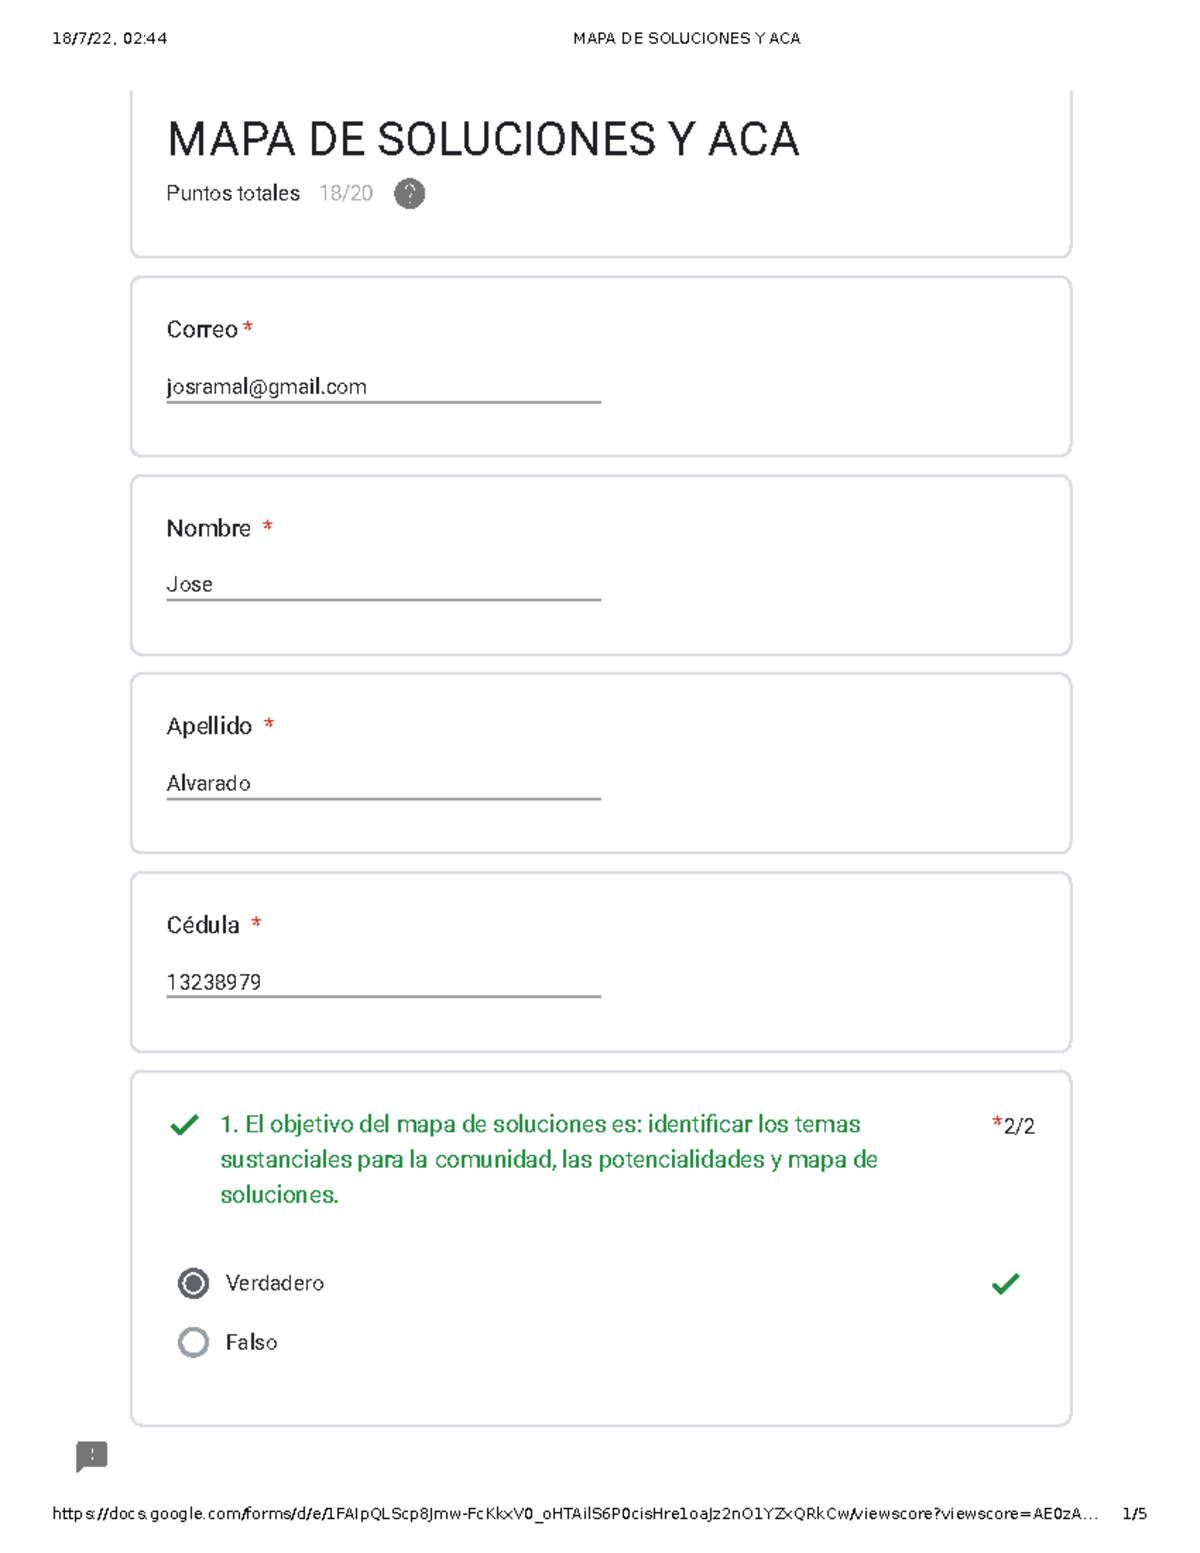Click the 2/2 score on question 1

click(x=1018, y=1127)
